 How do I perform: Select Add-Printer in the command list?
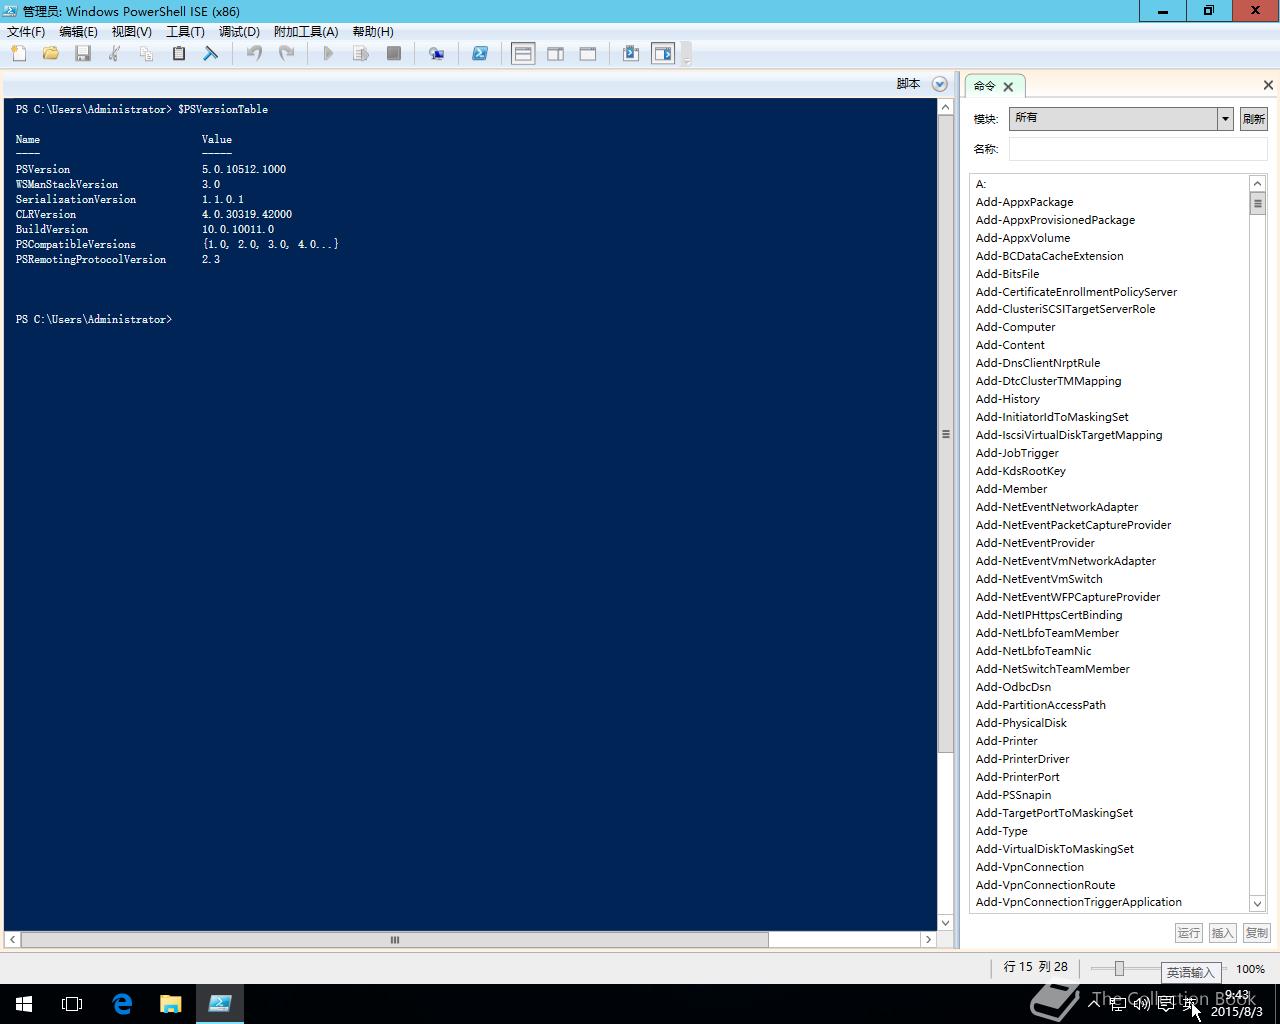[1006, 741]
